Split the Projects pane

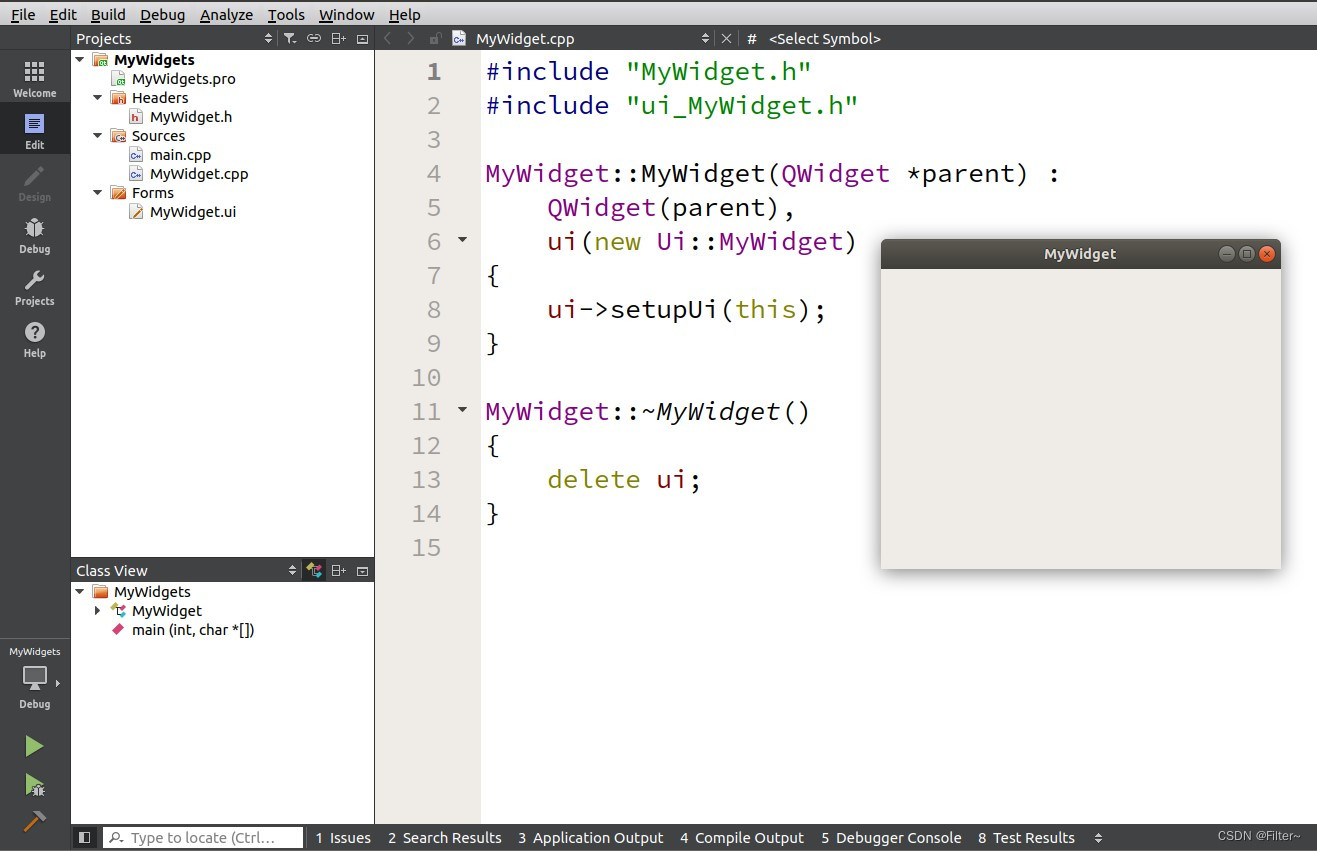[339, 38]
